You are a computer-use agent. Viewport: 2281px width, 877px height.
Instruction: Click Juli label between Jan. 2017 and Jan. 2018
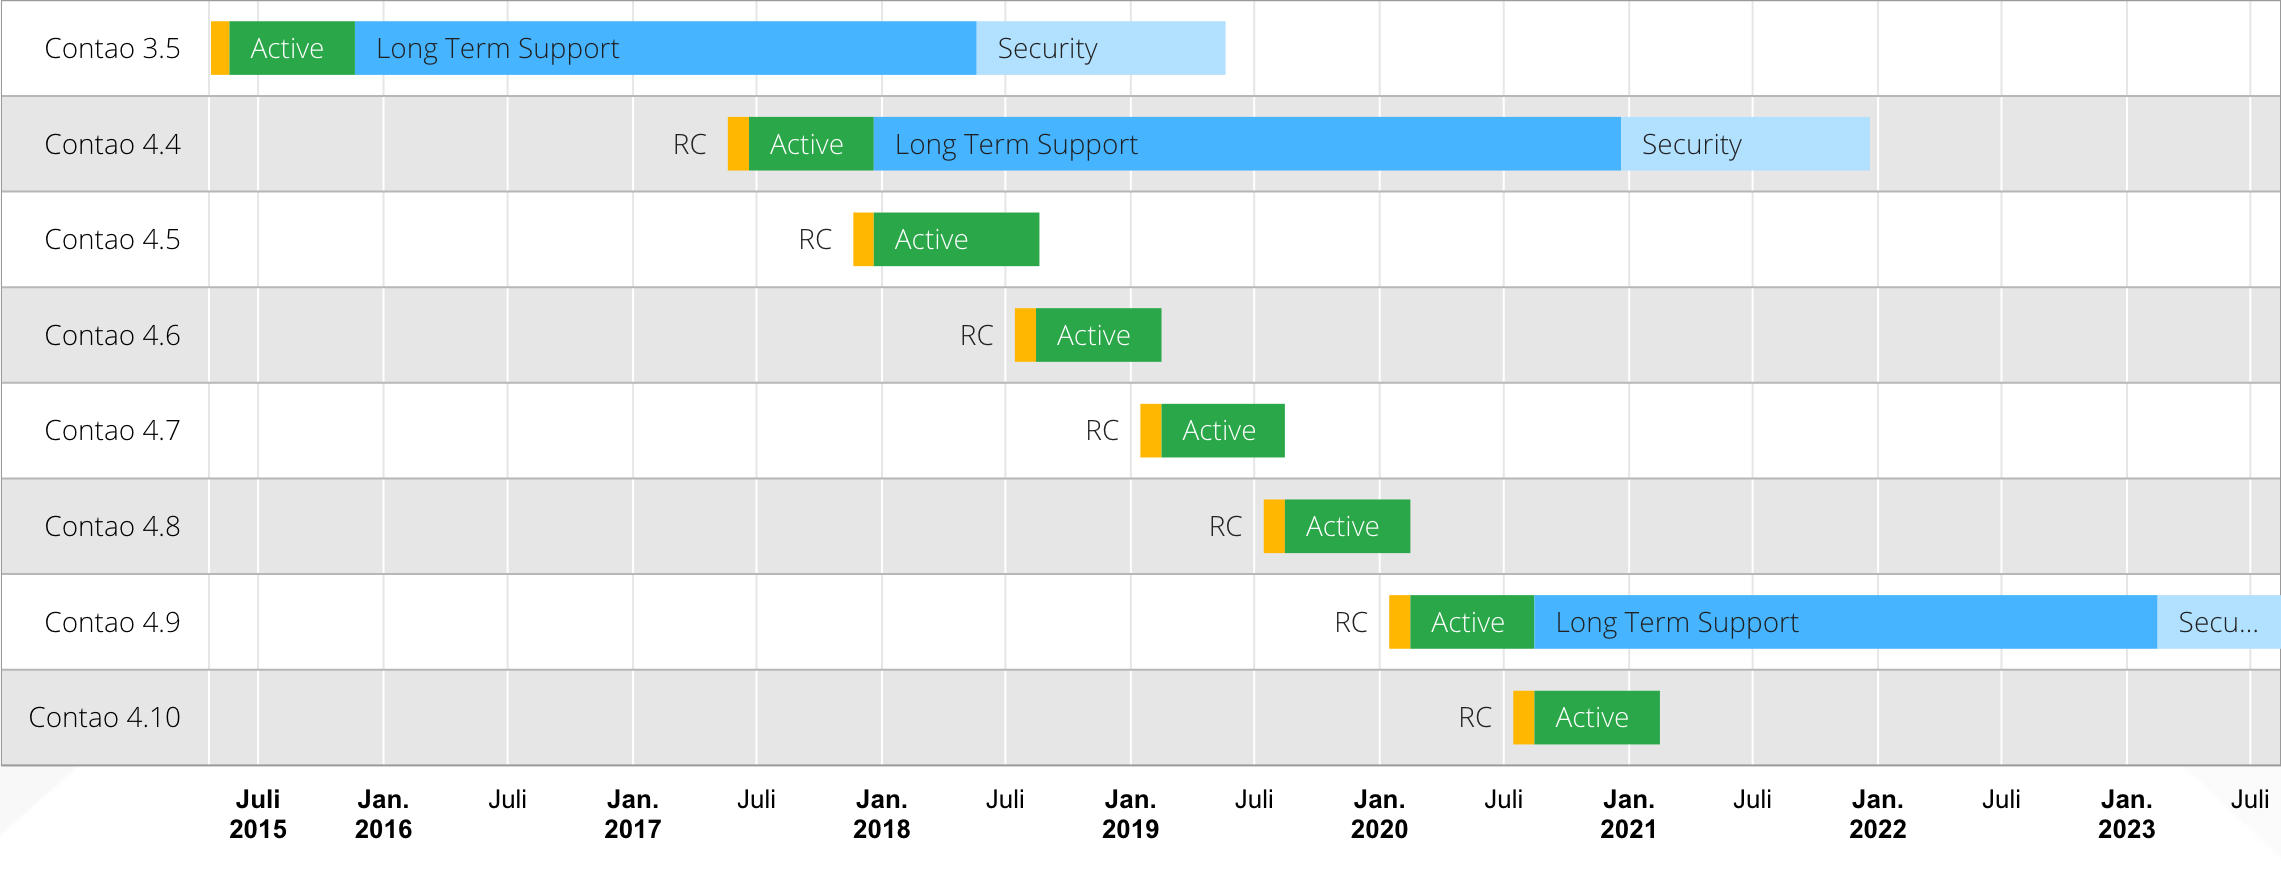tap(757, 799)
